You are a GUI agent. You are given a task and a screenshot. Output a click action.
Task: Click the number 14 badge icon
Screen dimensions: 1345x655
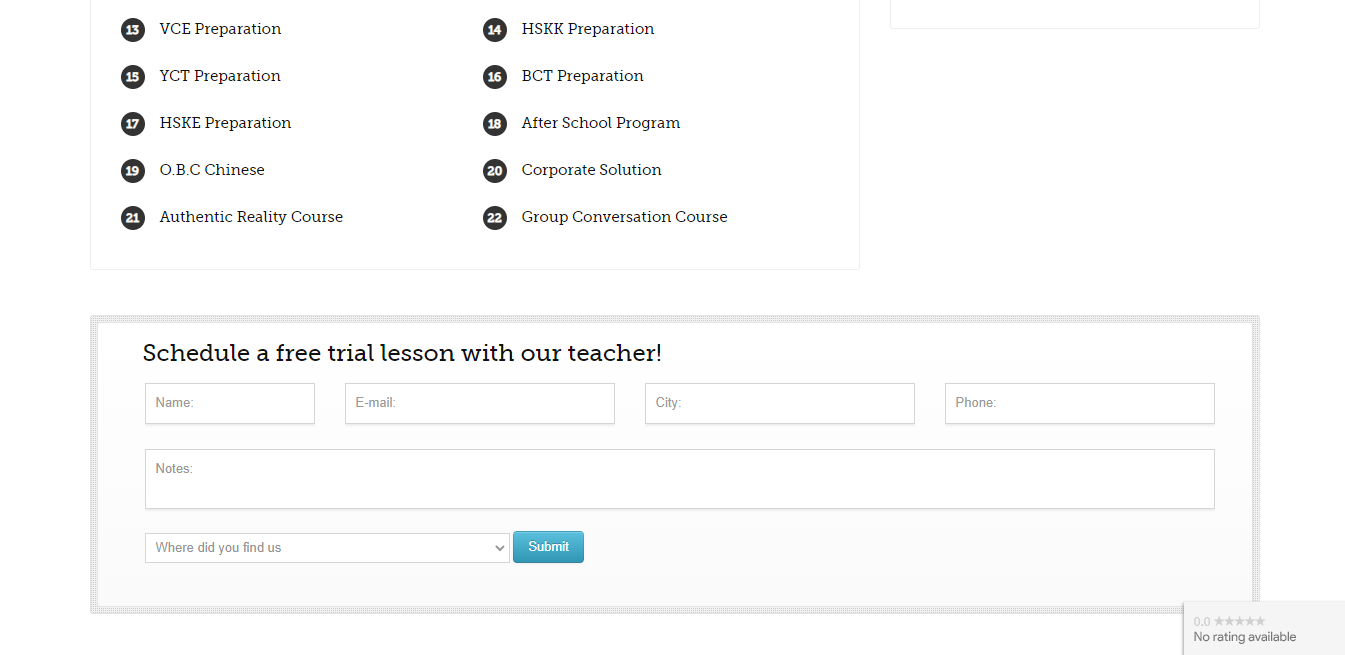(495, 30)
